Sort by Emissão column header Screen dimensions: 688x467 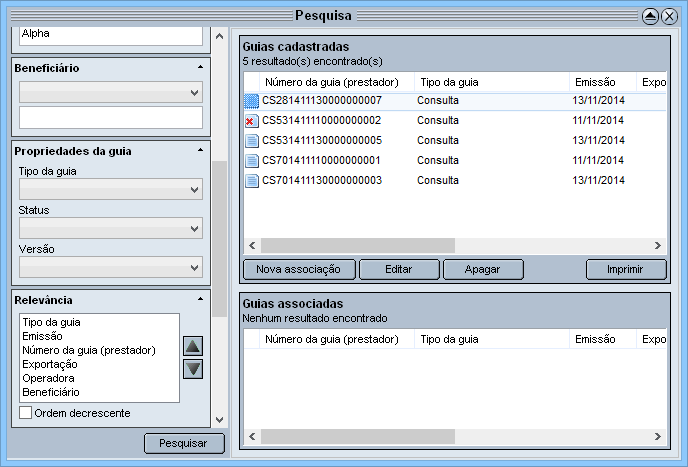click(594, 82)
